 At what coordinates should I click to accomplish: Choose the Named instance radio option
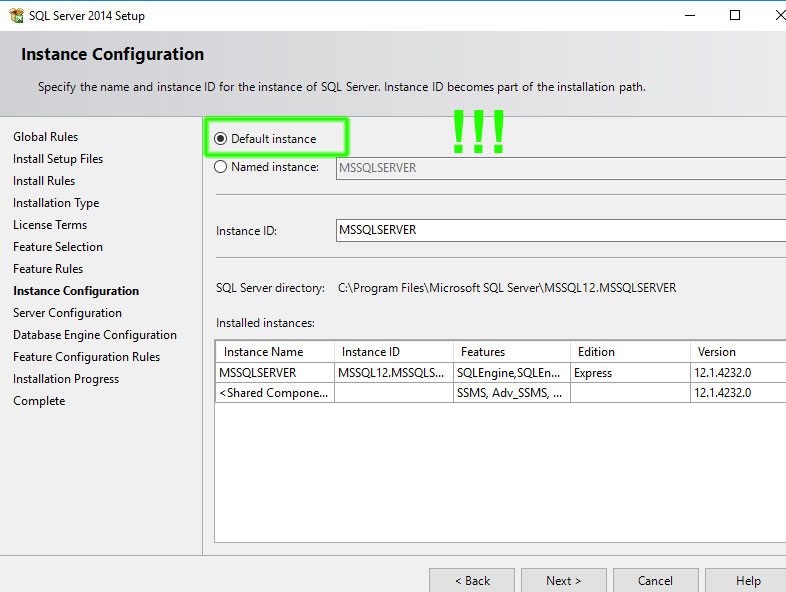tap(221, 167)
